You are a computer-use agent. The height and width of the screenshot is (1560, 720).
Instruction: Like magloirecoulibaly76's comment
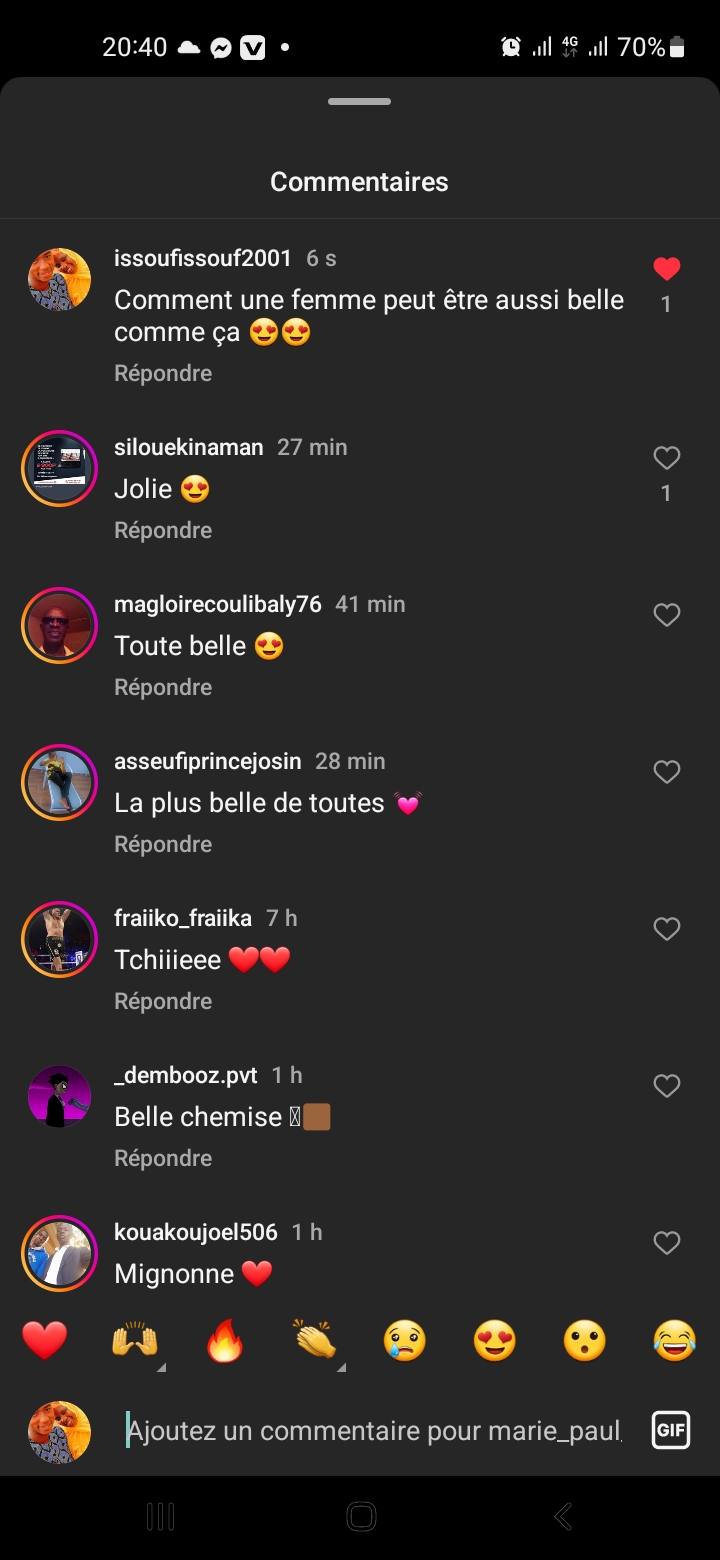click(666, 615)
